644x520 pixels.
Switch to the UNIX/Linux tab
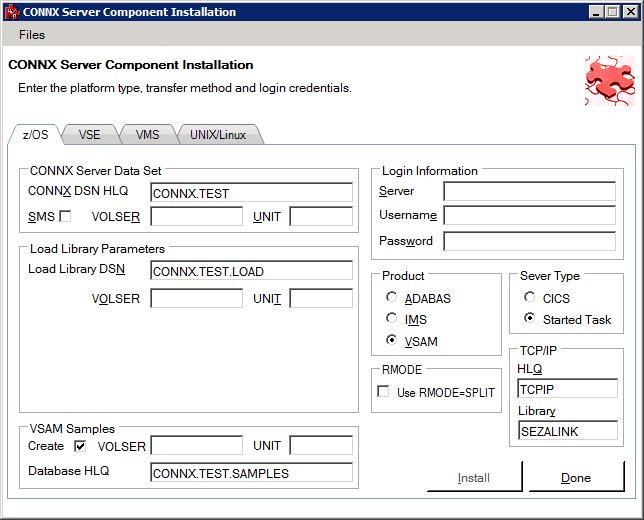tap(218, 135)
